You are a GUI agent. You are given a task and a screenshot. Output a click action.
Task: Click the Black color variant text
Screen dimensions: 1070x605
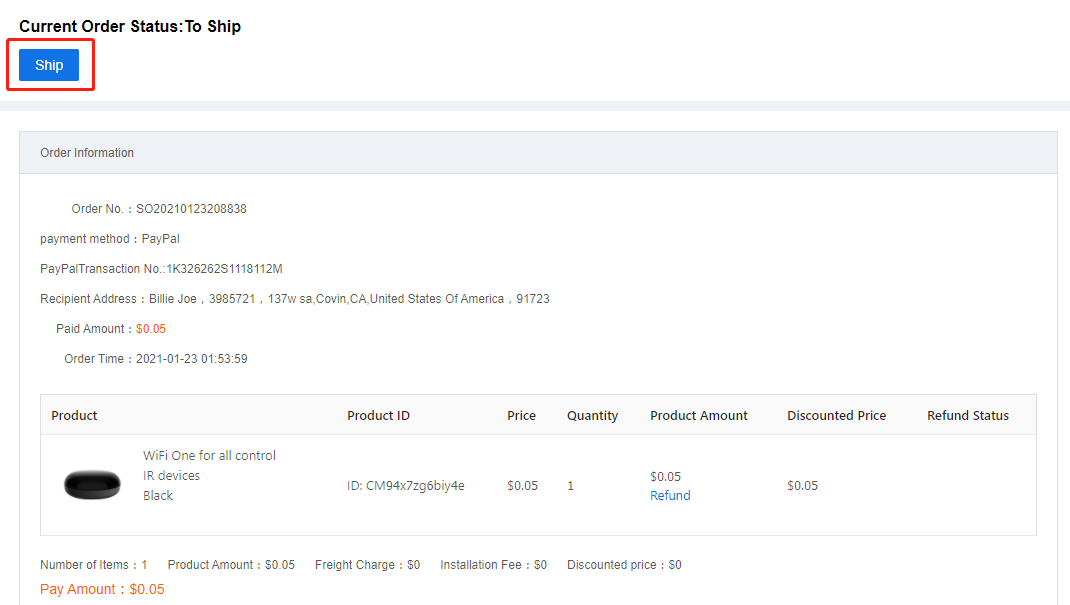tap(158, 496)
